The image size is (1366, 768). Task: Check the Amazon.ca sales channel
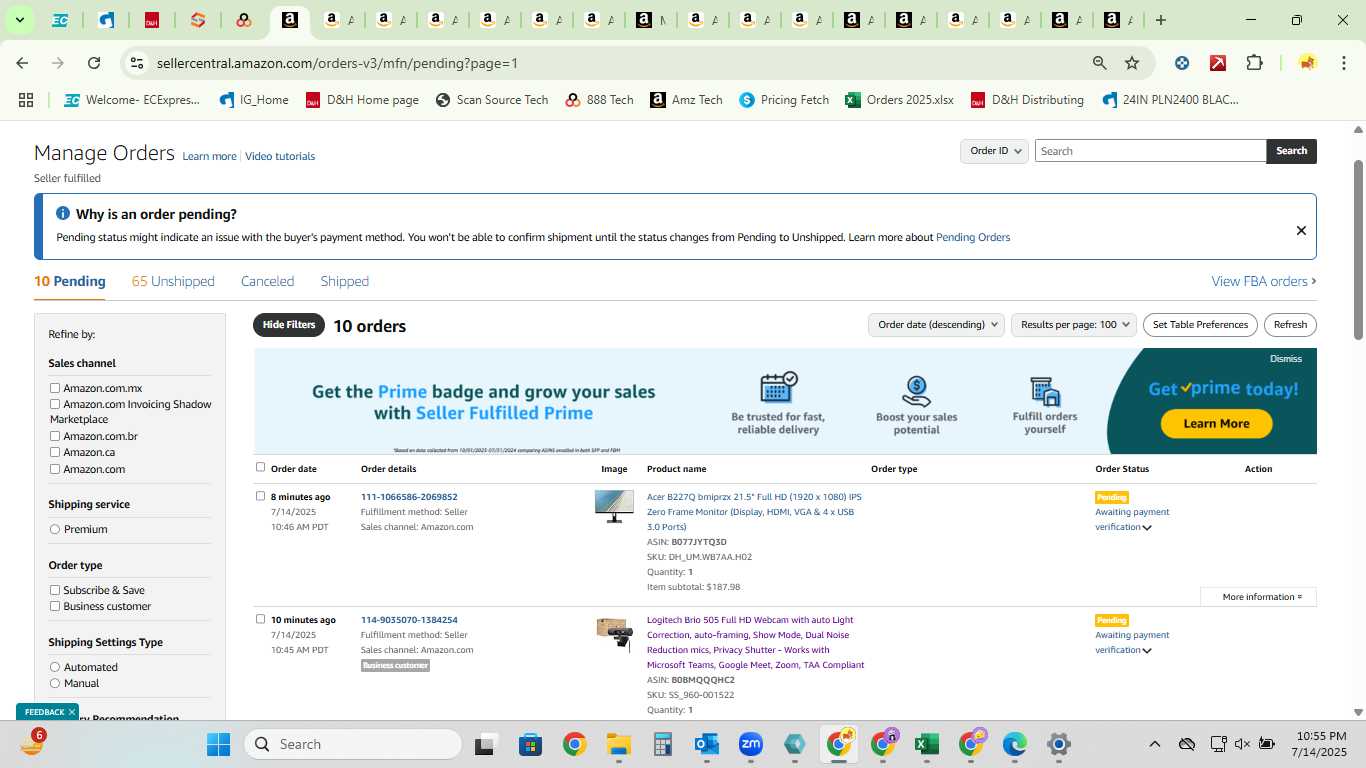55,452
